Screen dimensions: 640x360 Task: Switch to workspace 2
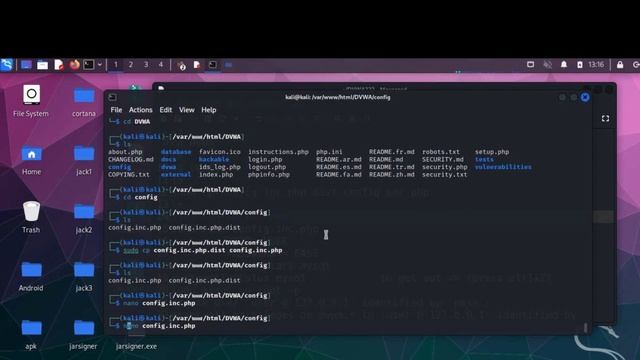pos(131,65)
